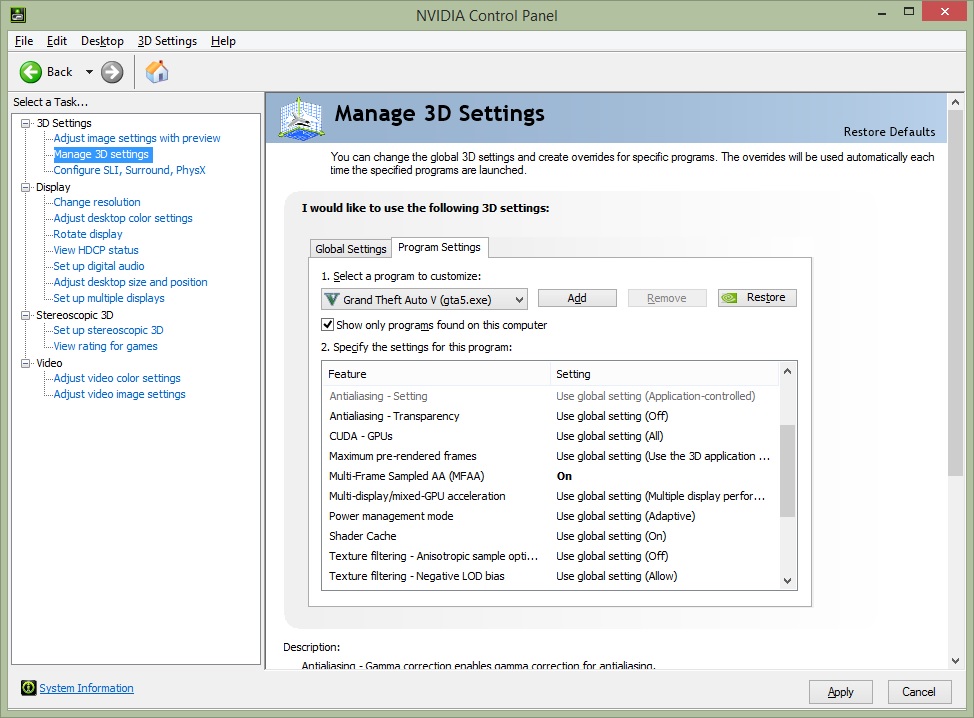Viewport: 974px width, 718px height.
Task: Click the Setting column header
Action: pos(664,374)
